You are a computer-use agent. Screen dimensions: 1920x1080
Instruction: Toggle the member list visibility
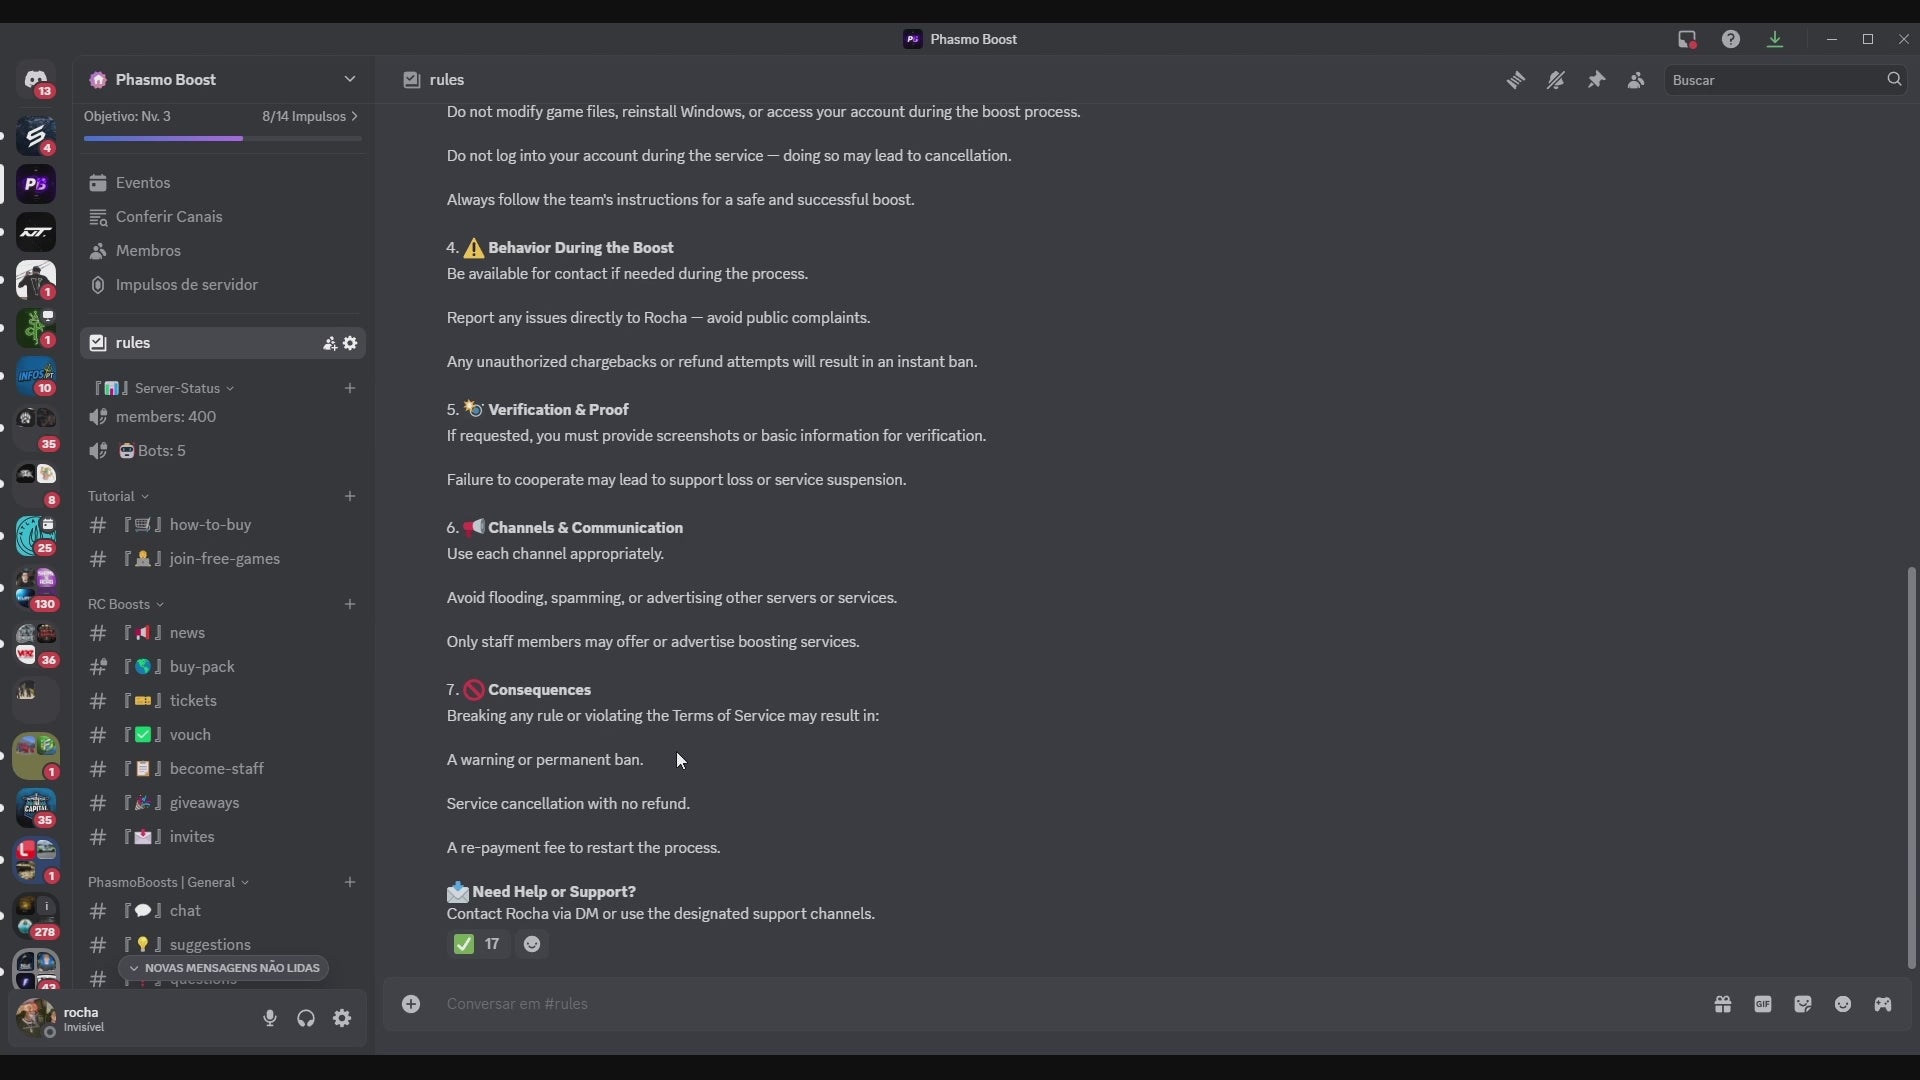pyautogui.click(x=1636, y=80)
